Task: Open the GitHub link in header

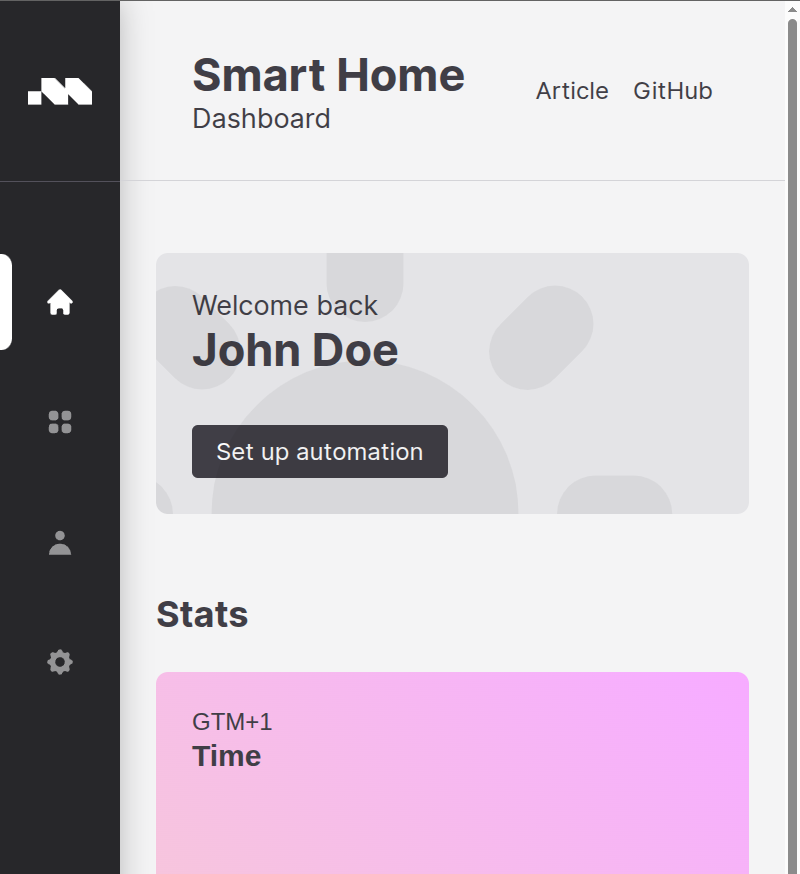Action: click(x=672, y=91)
